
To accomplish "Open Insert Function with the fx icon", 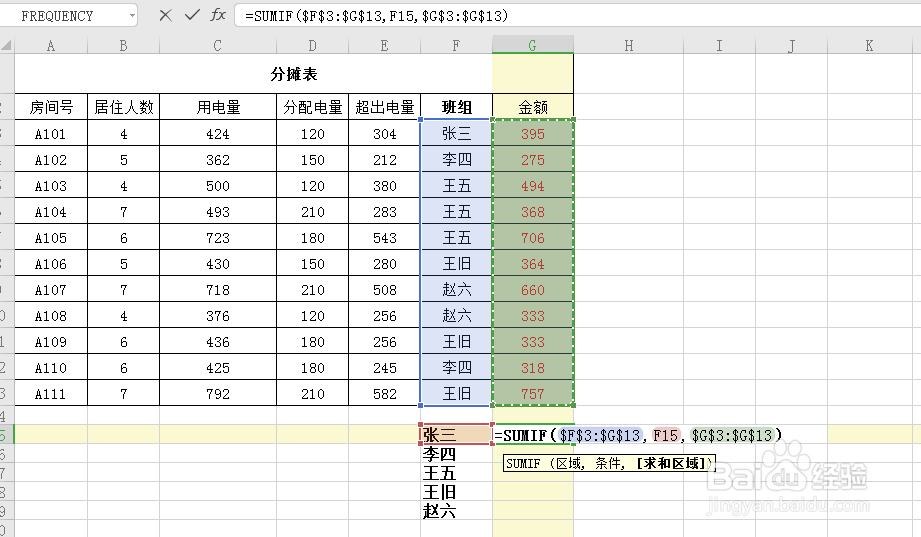I will point(218,15).
